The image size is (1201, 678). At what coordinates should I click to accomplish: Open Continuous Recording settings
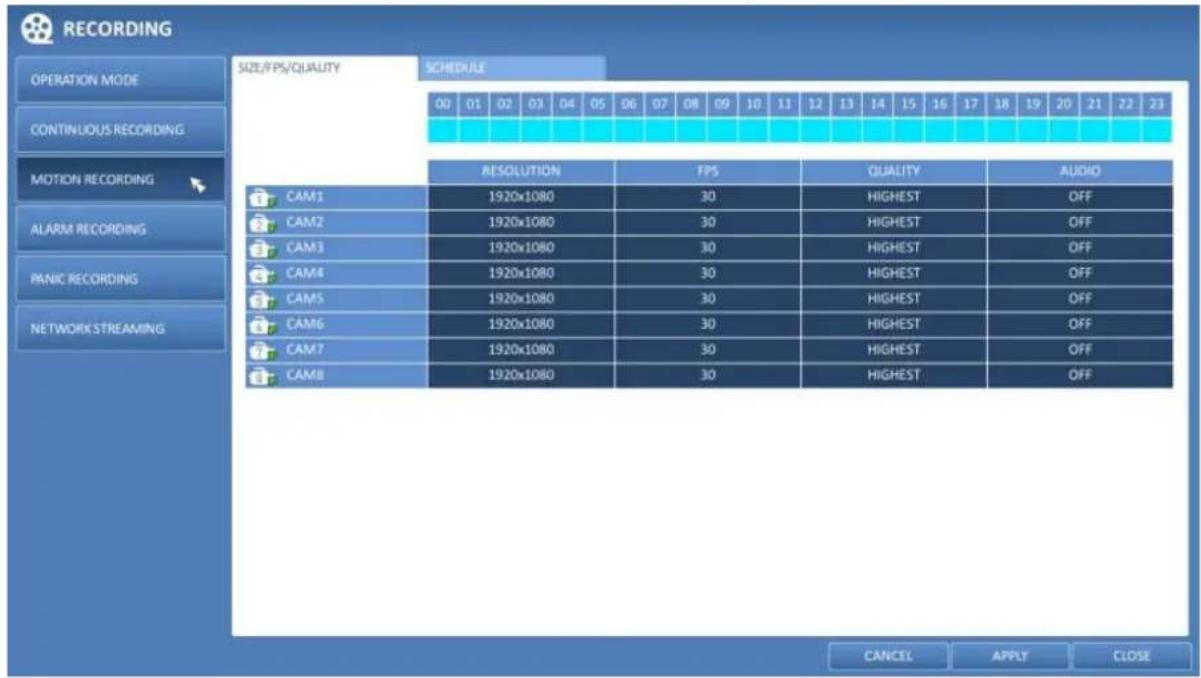pyautogui.click(x=121, y=130)
